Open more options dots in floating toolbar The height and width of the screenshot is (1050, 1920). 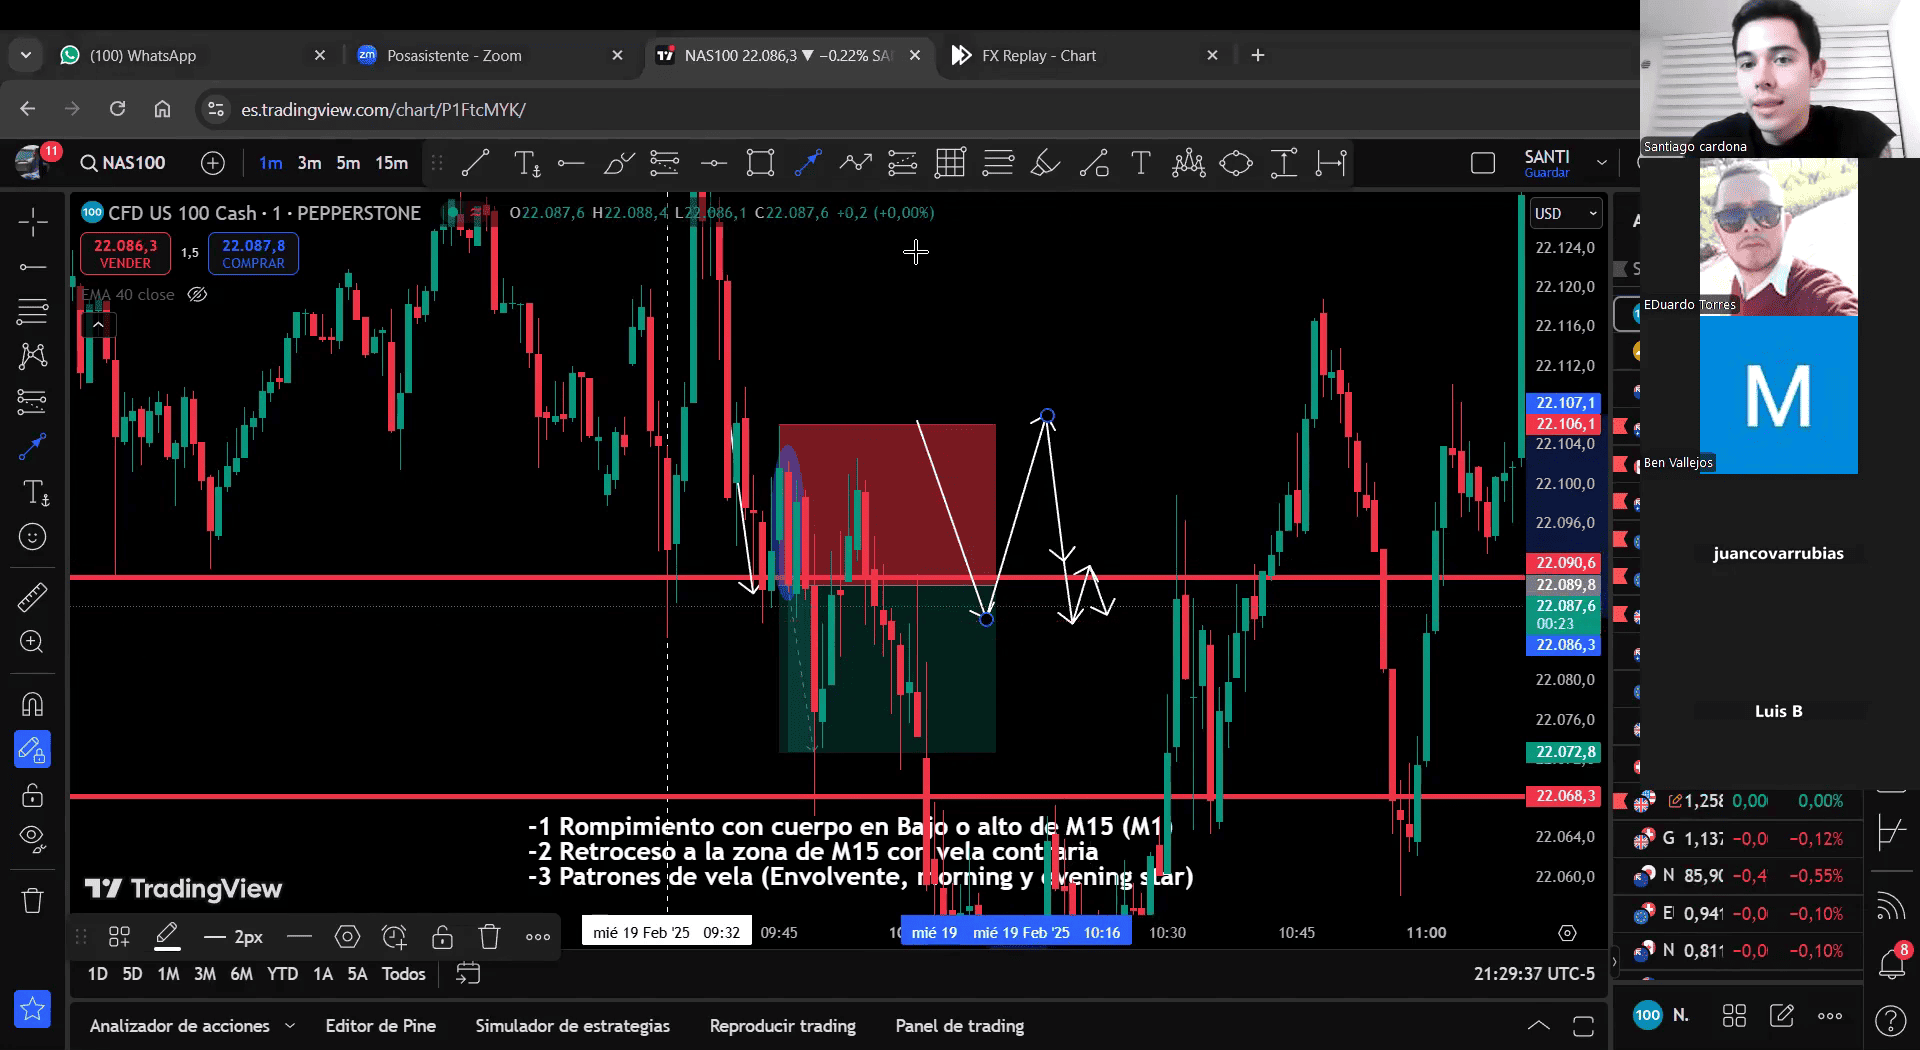538,937
